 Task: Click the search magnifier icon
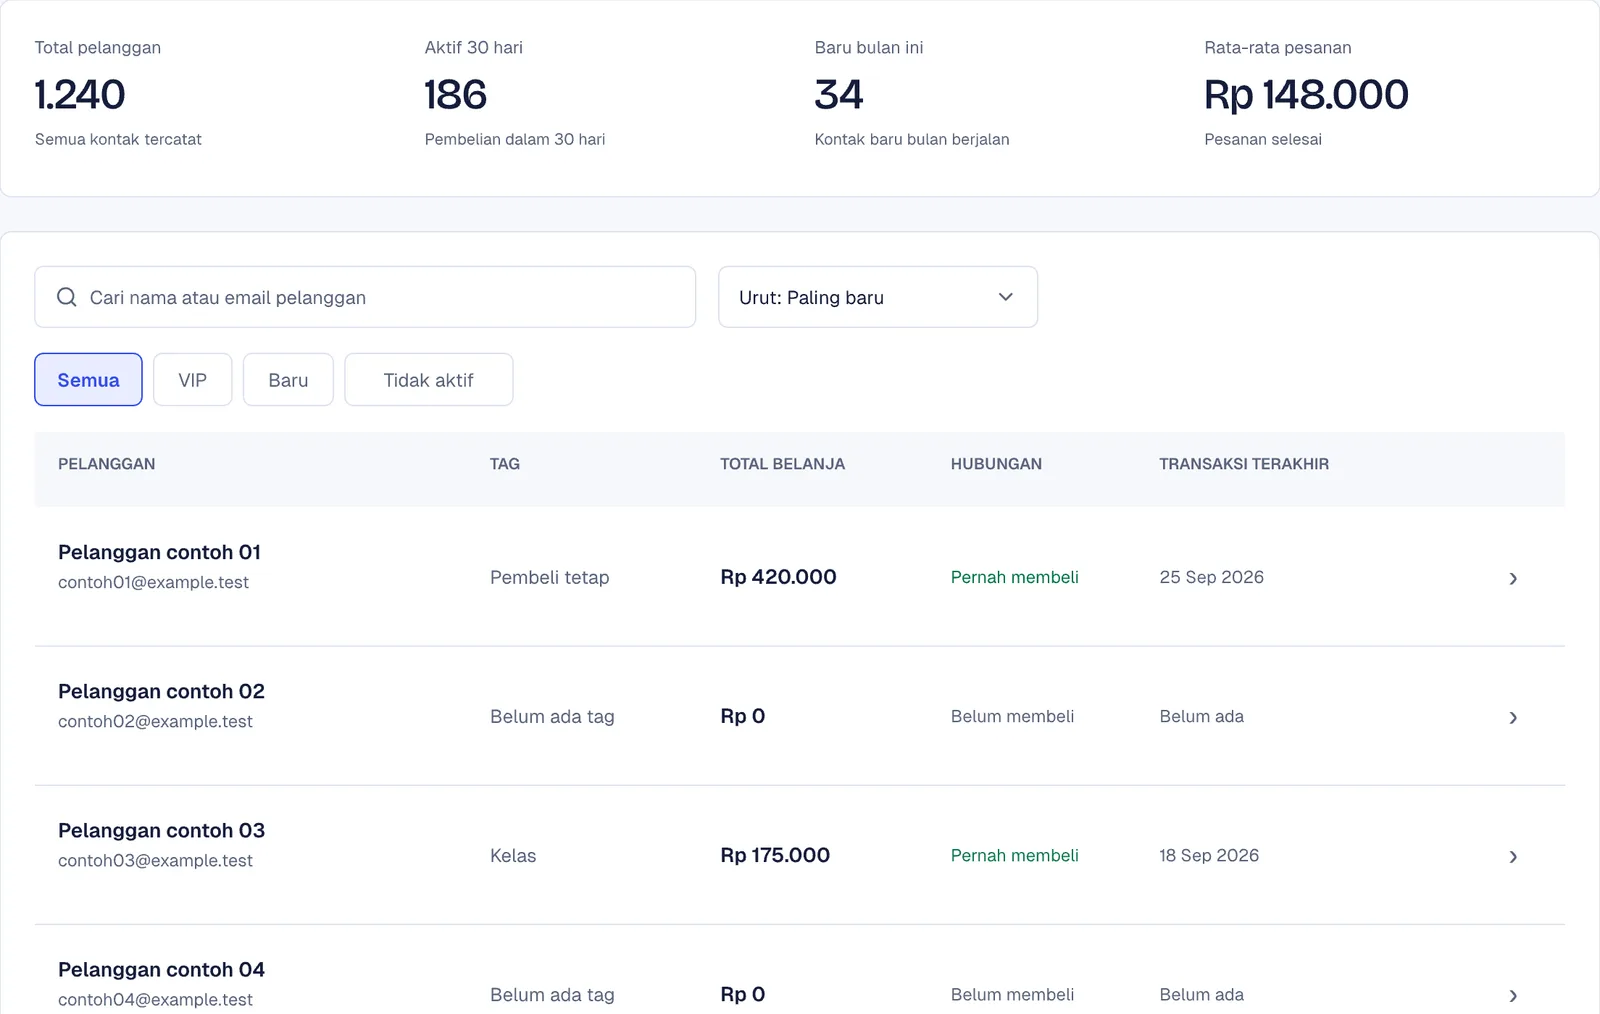click(x=67, y=297)
